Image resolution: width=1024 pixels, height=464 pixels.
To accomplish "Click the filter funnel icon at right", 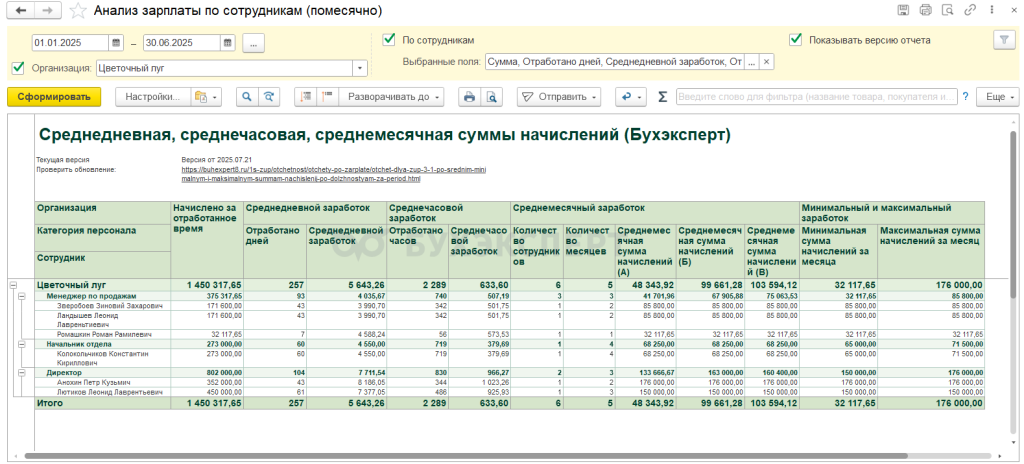I will pyautogui.click(x=1003, y=40).
